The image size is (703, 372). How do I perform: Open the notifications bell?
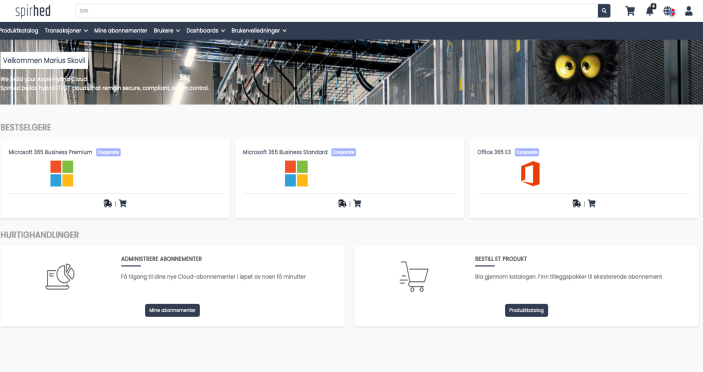(650, 10)
